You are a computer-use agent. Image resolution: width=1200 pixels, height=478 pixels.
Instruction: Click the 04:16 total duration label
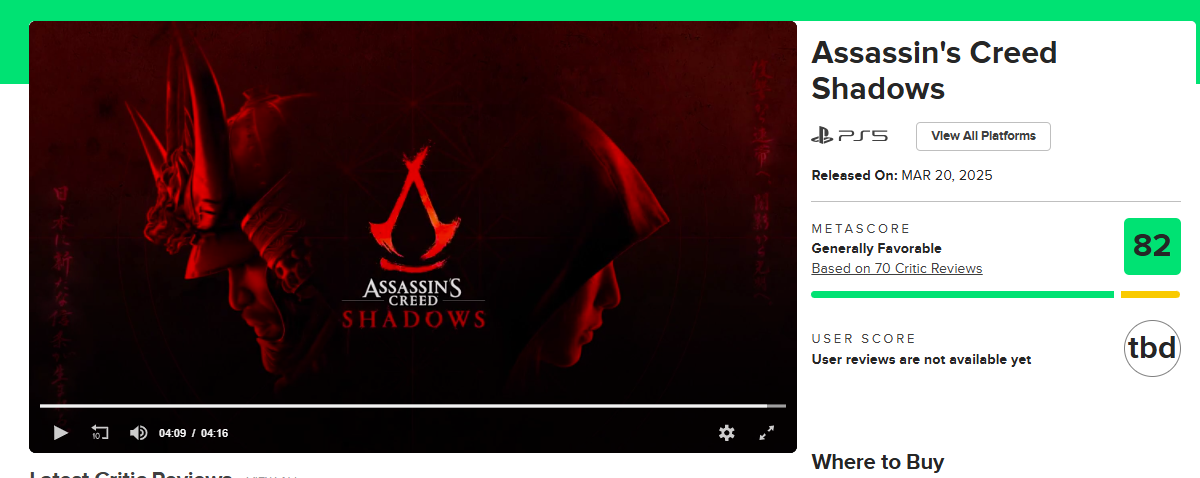214,433
